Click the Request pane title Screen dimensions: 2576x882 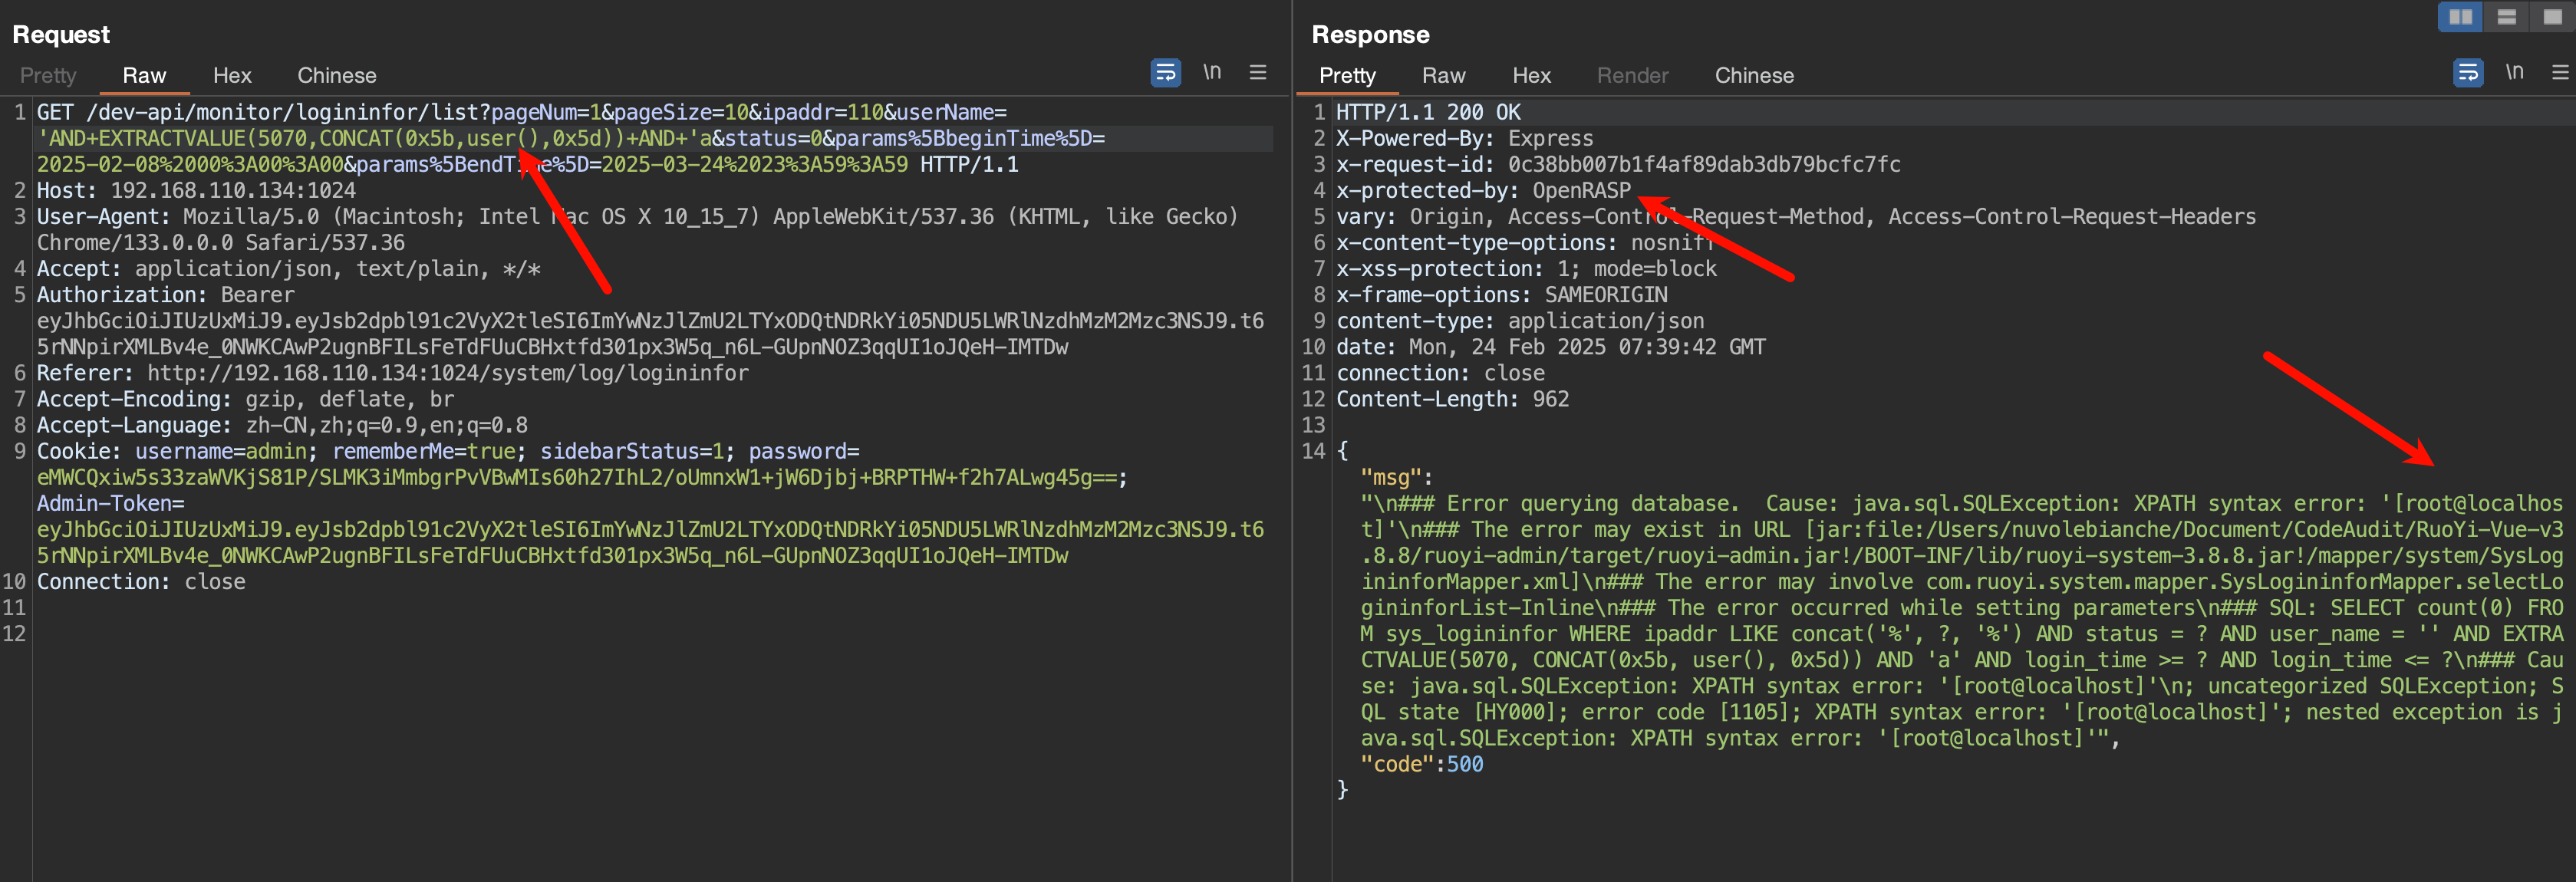pyautogui.click(x=61, y=35)
